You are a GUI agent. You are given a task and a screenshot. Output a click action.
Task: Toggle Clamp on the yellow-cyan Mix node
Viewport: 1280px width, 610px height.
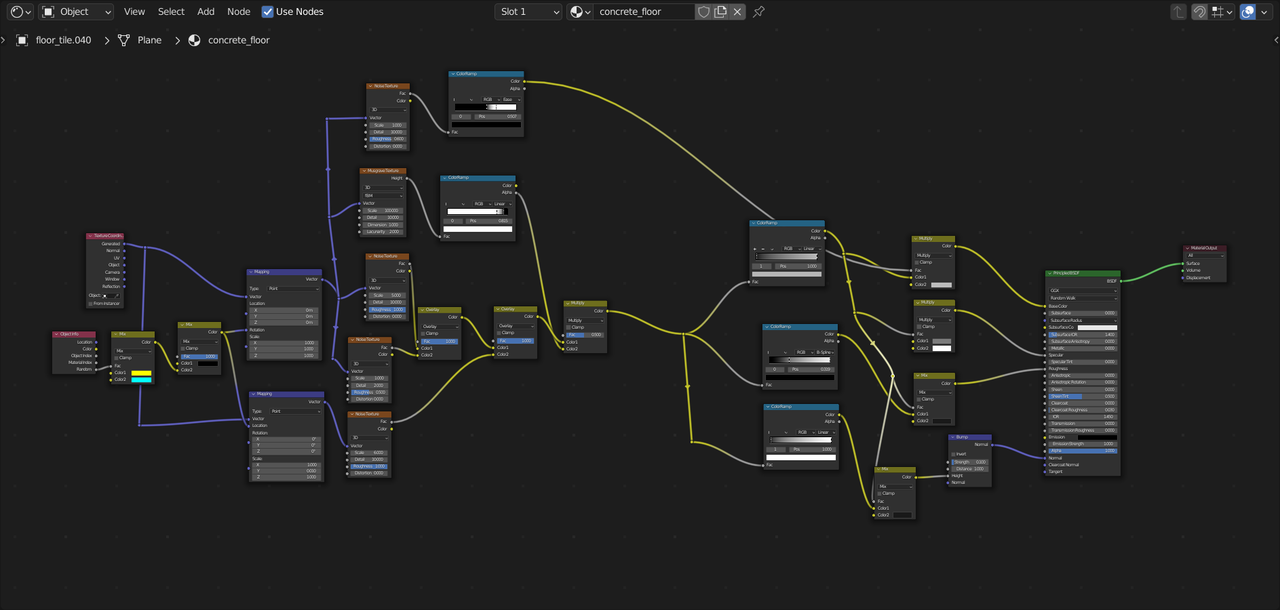pyautogui.click(x=115, y=357)
